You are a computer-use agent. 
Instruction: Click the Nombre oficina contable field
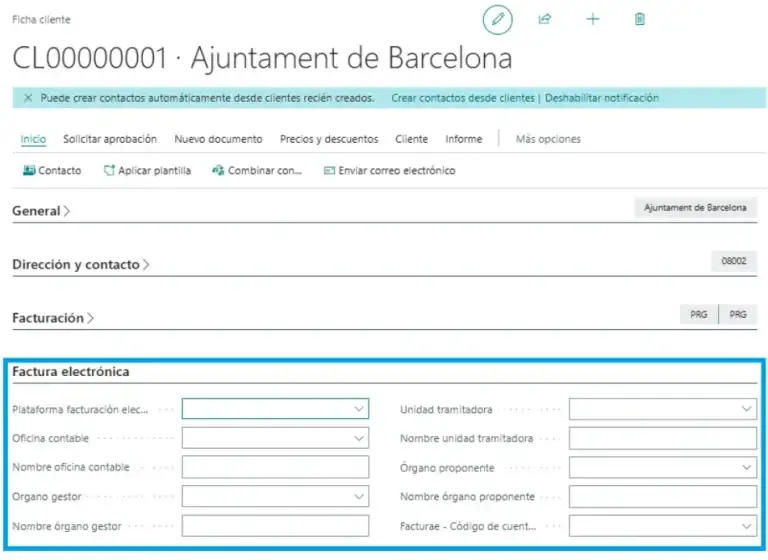275,467
